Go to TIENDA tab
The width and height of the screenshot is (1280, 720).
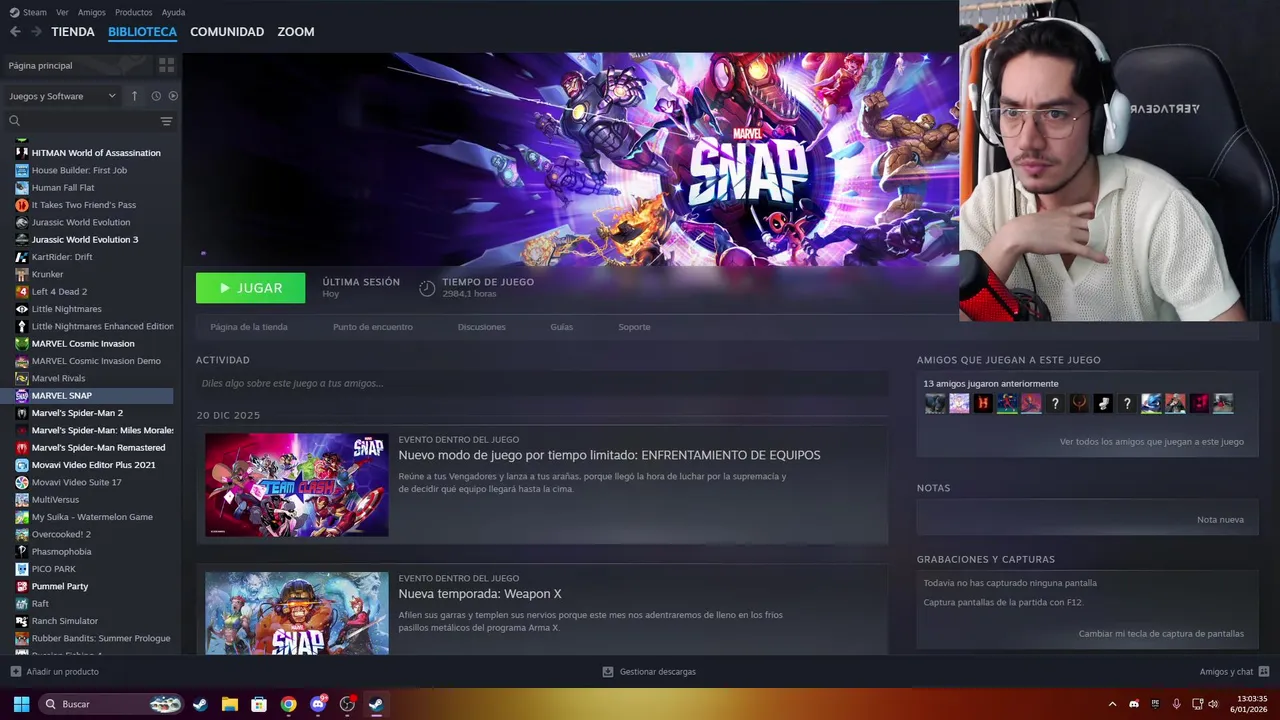pos(73,32)
